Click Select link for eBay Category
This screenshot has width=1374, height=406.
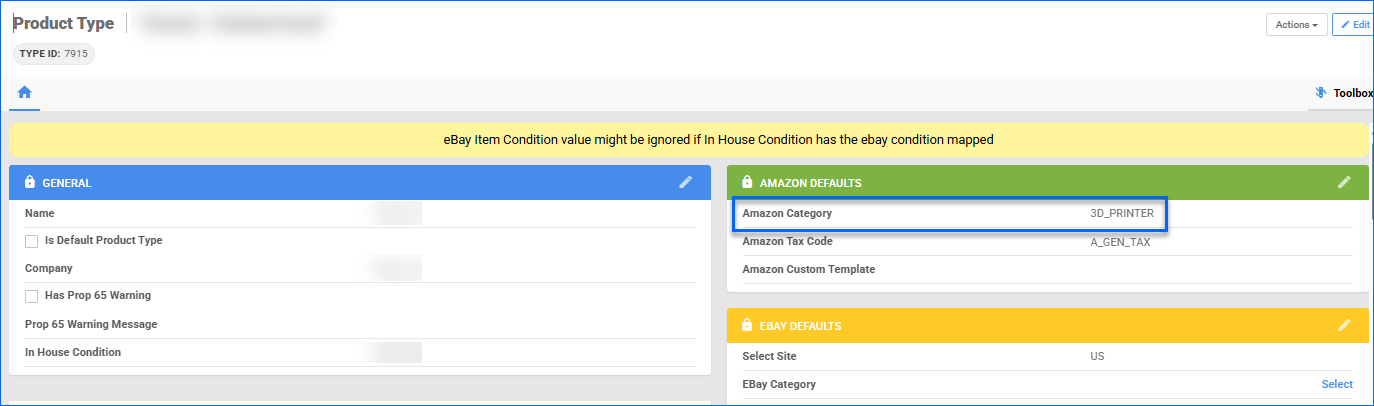click(x=1337, y=384)
